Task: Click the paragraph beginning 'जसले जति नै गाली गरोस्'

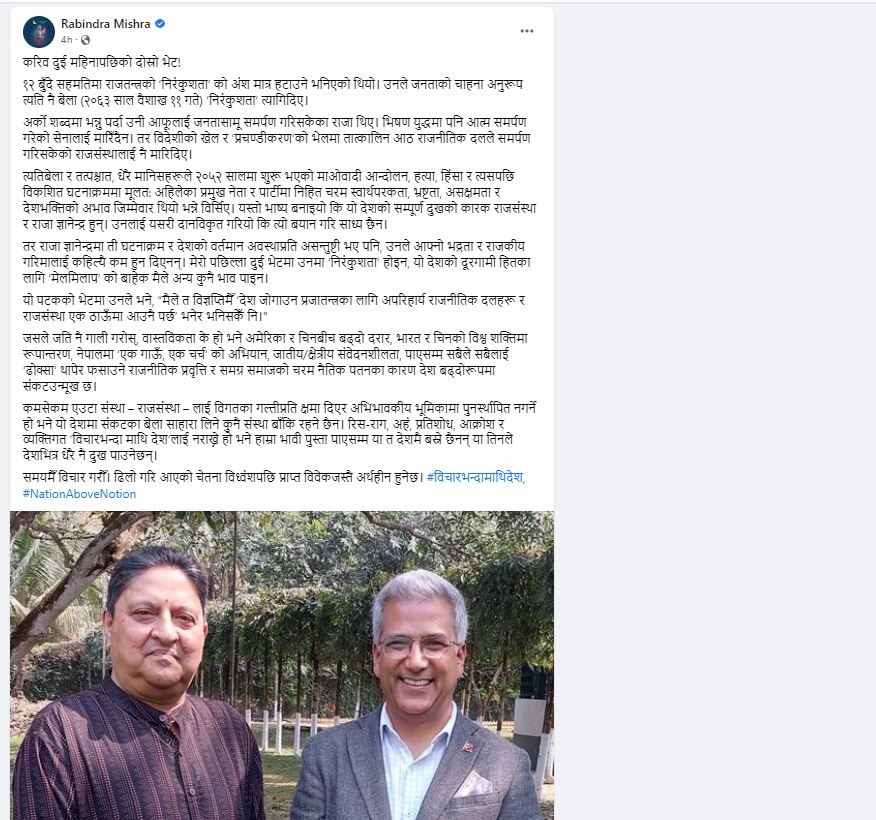Action: (x=275, y=362)
